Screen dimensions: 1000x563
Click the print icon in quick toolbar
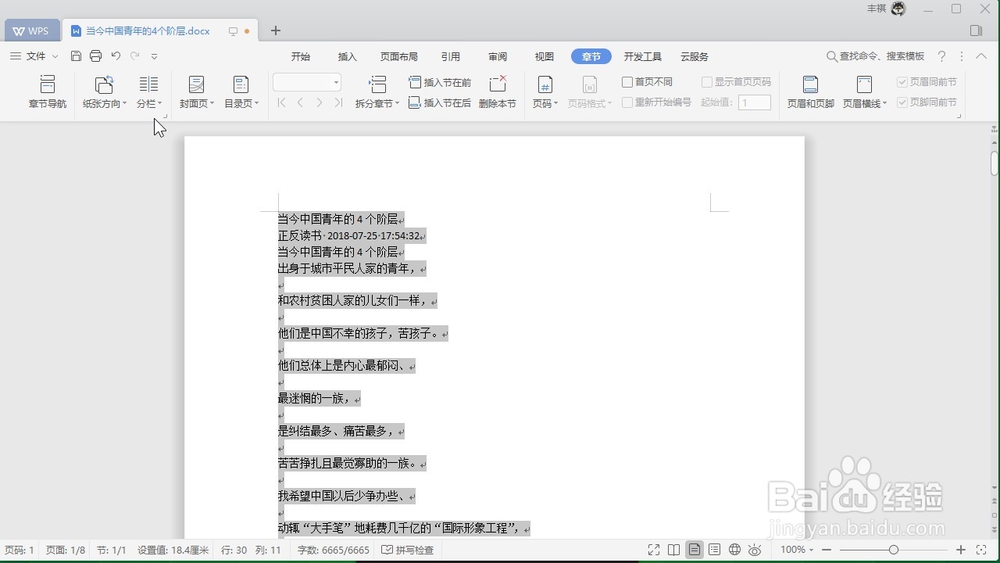pos(96,56)
